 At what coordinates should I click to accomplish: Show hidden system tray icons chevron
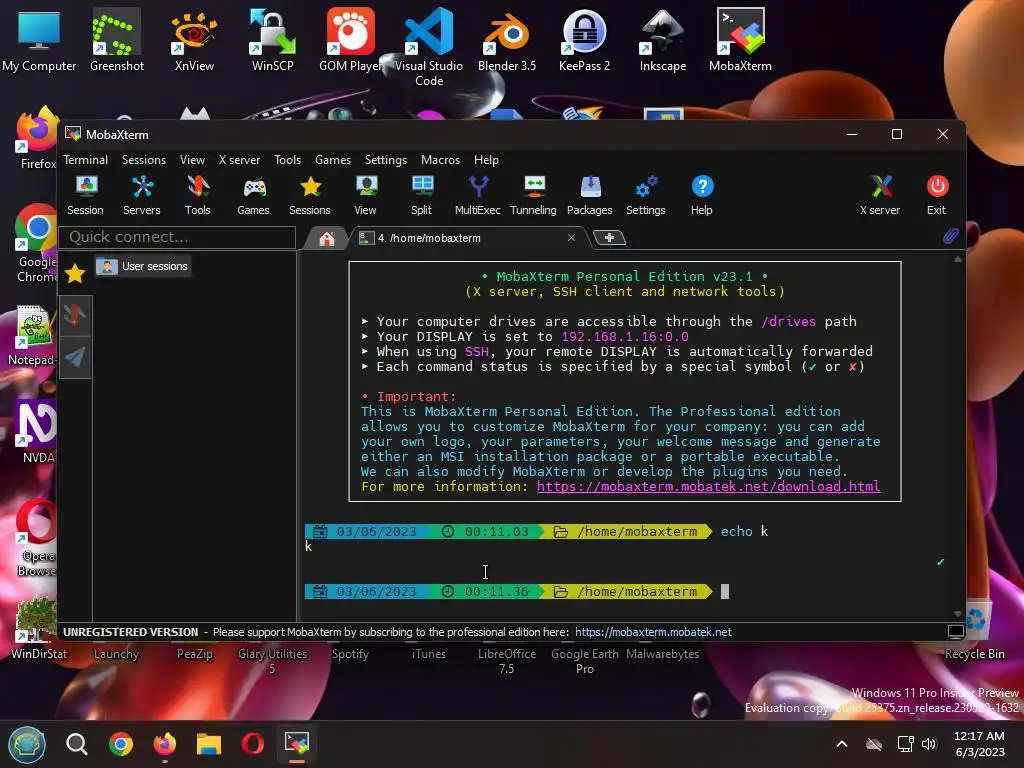[842, 744]
